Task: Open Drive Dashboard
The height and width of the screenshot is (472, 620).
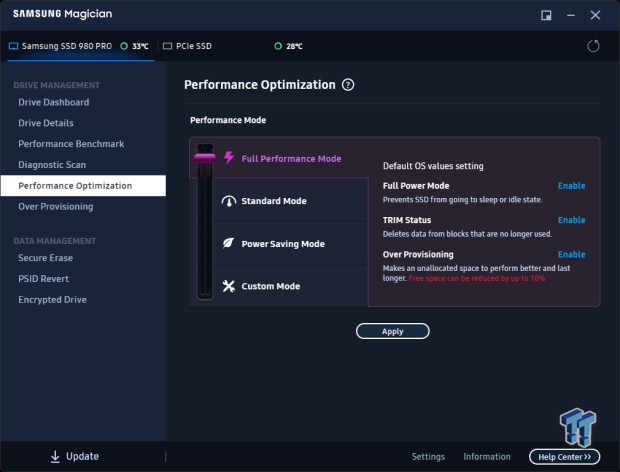Action: [x=53, y=102]
